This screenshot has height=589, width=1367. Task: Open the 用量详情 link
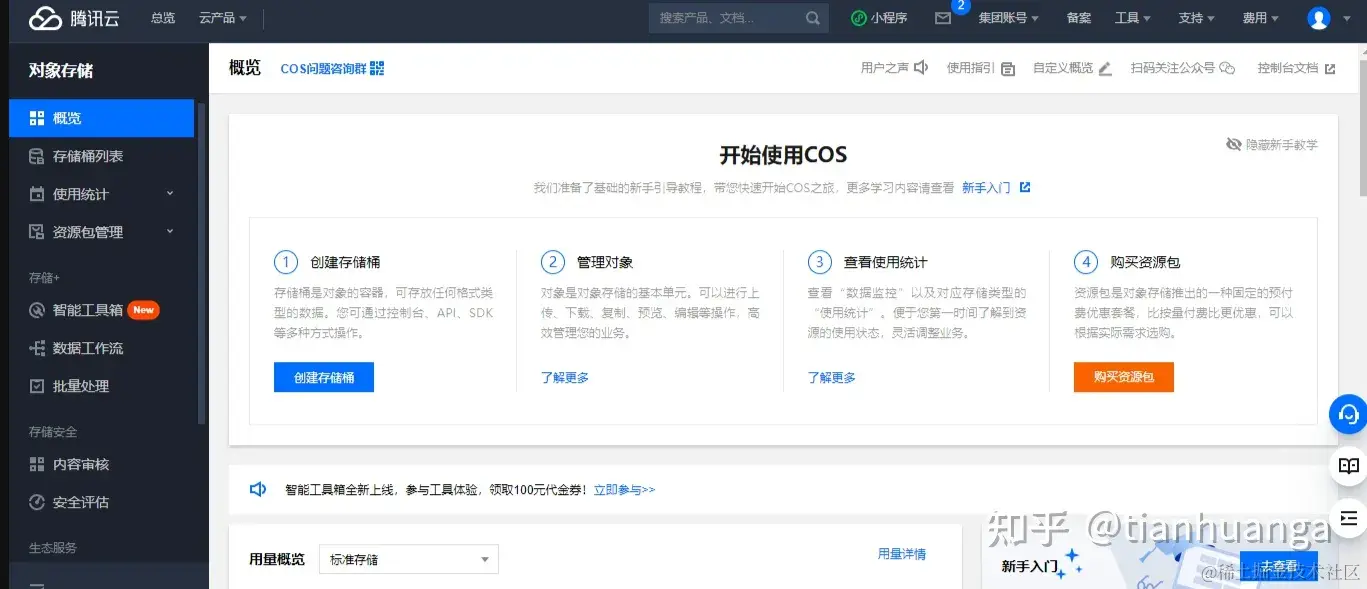tap(902, 554)
